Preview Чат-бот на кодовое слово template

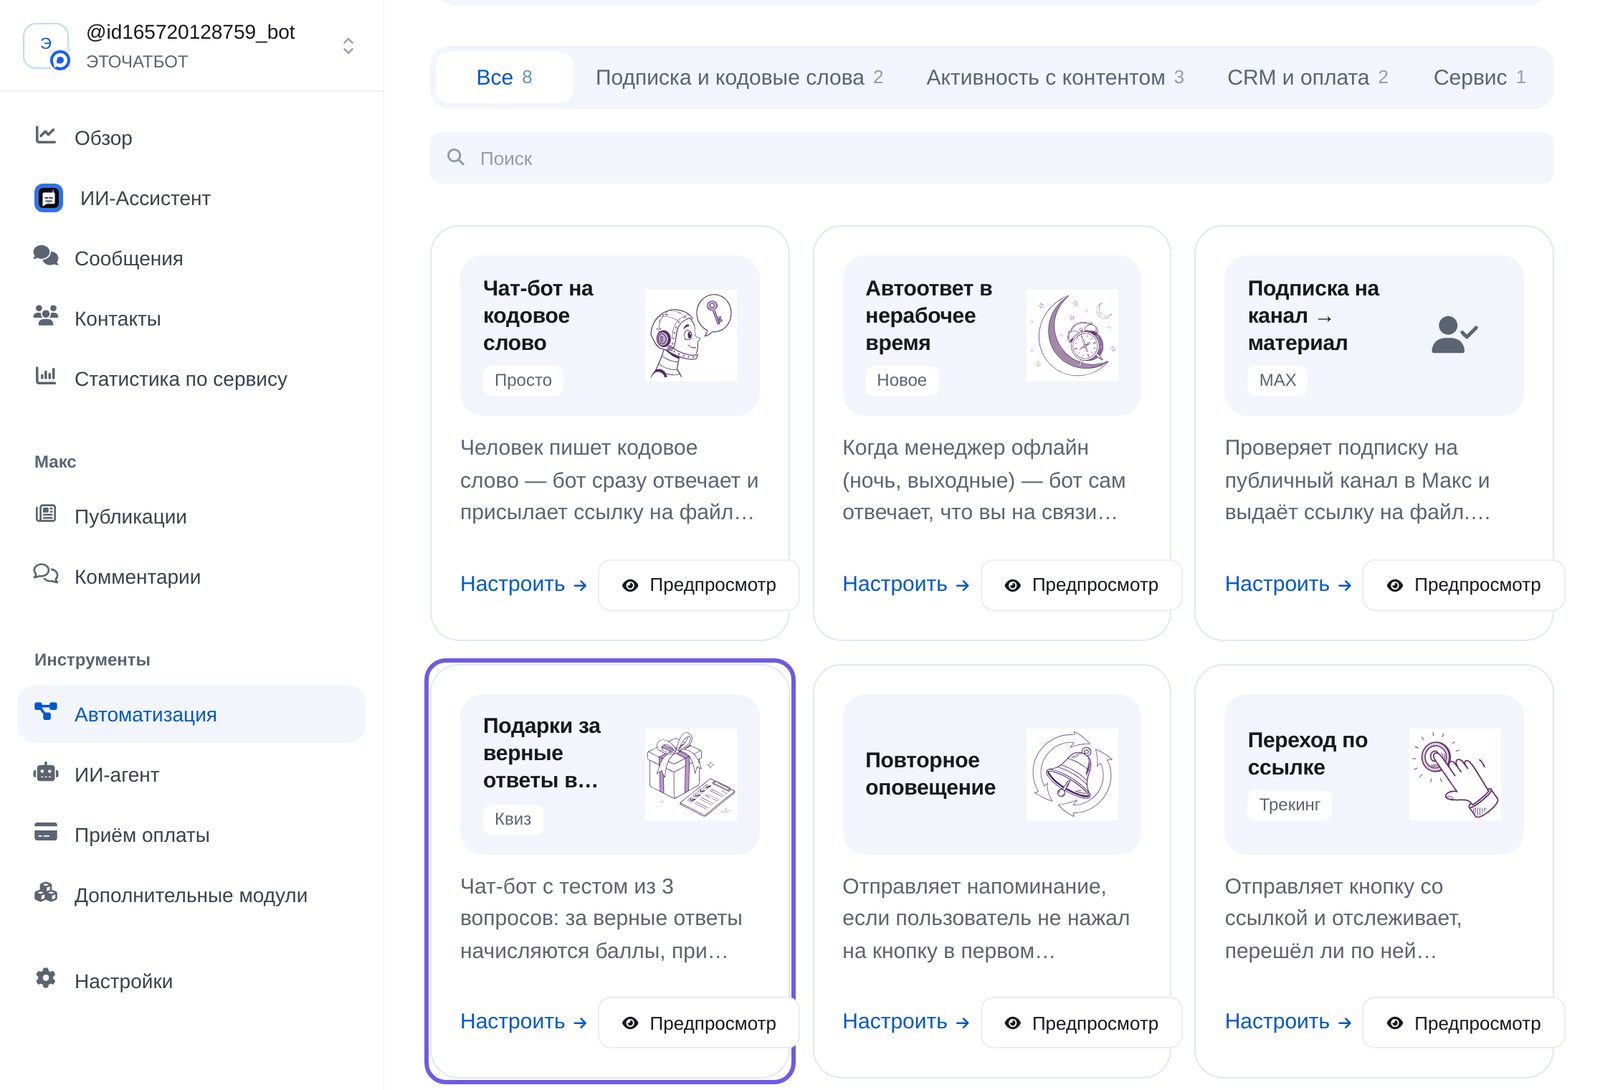(x=699, y=585)
